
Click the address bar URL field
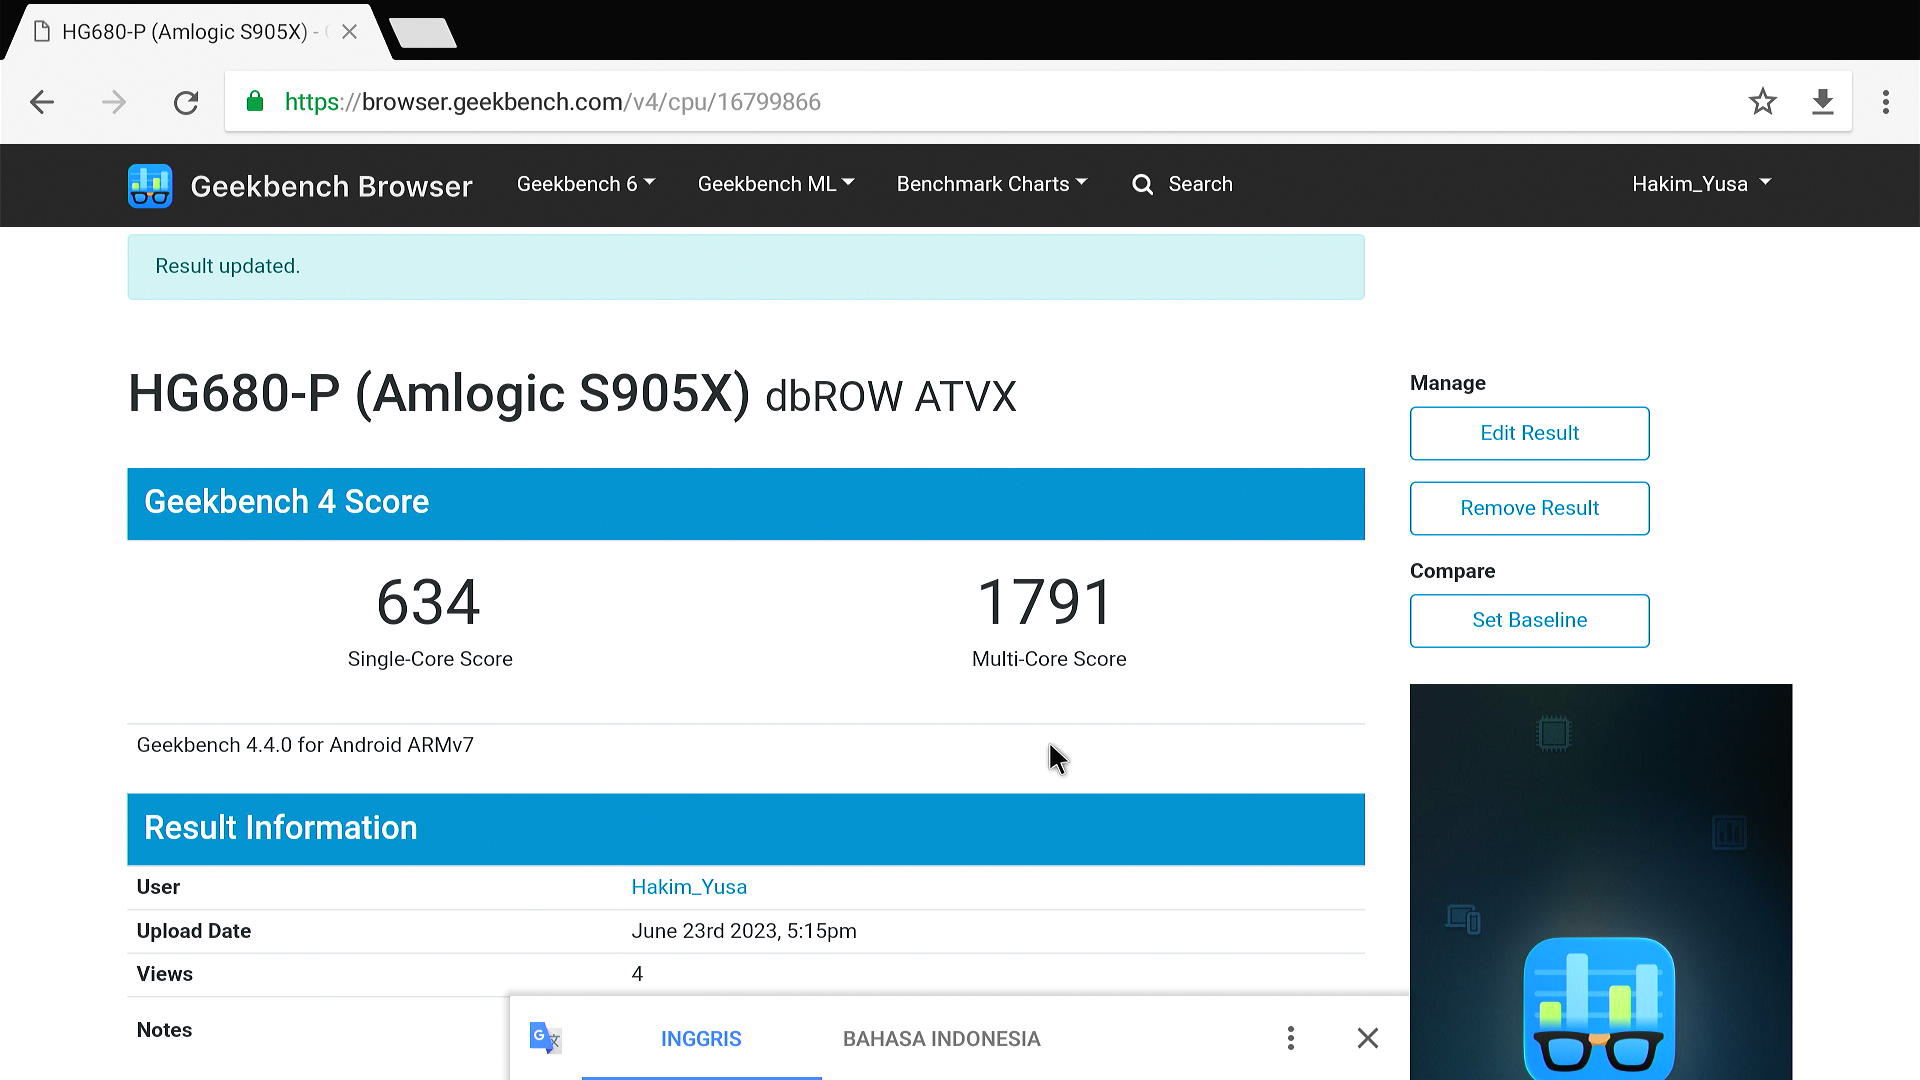[1038, 101]
